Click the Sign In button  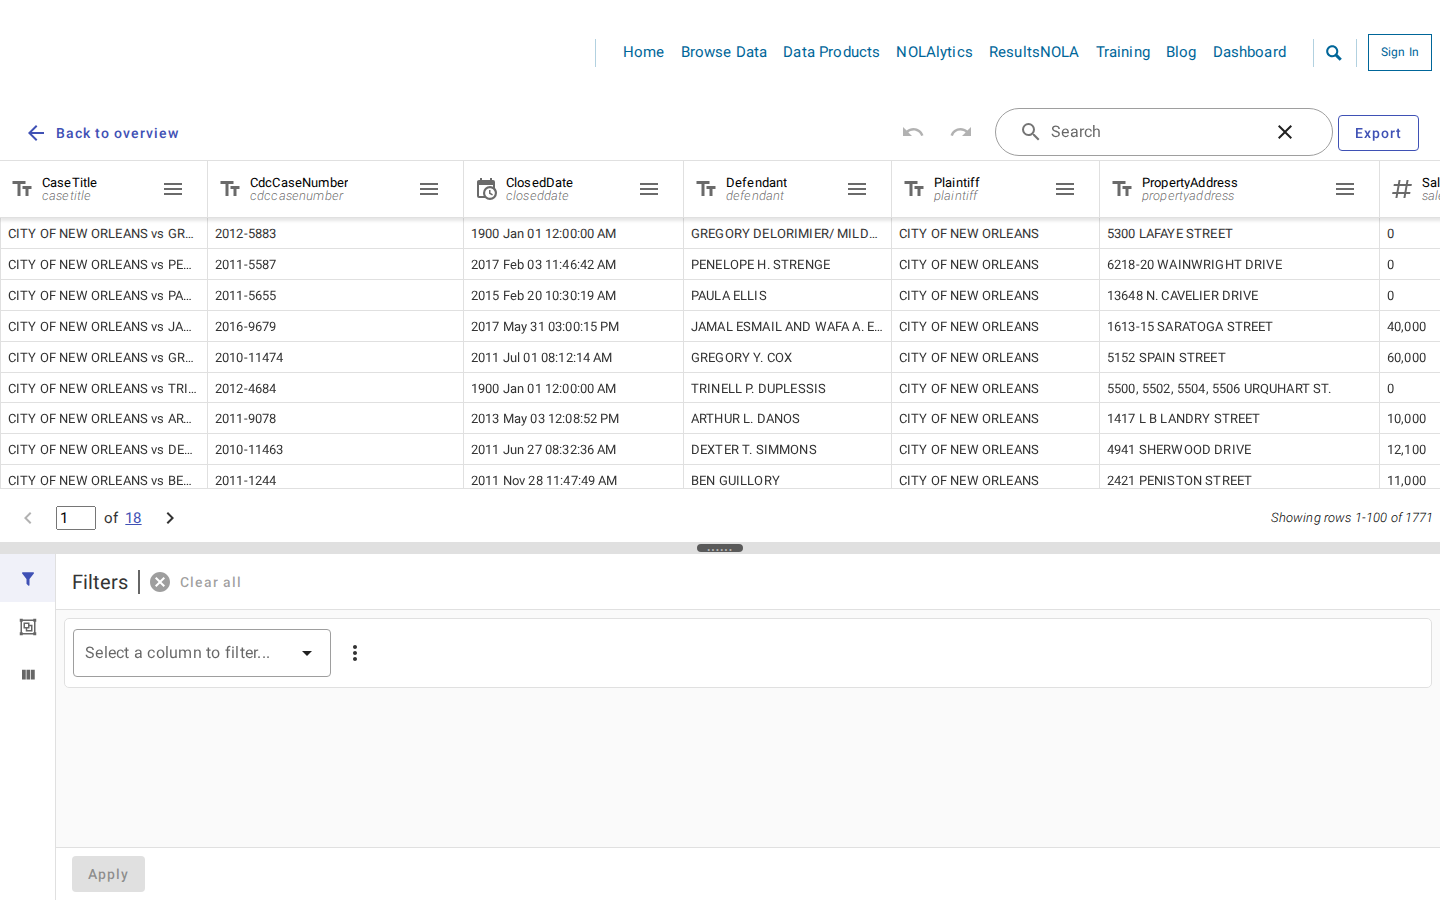(x=1400, y=52)
